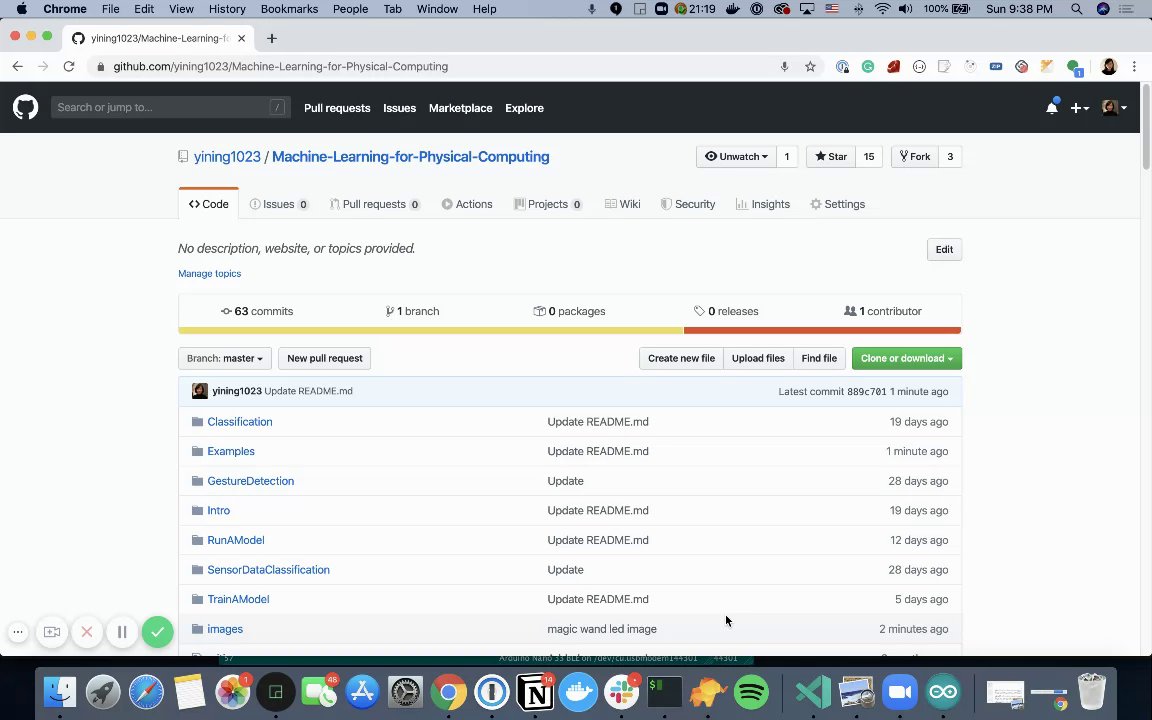Open the Actions tab
1152x720 pixels.
click(467, 204)
